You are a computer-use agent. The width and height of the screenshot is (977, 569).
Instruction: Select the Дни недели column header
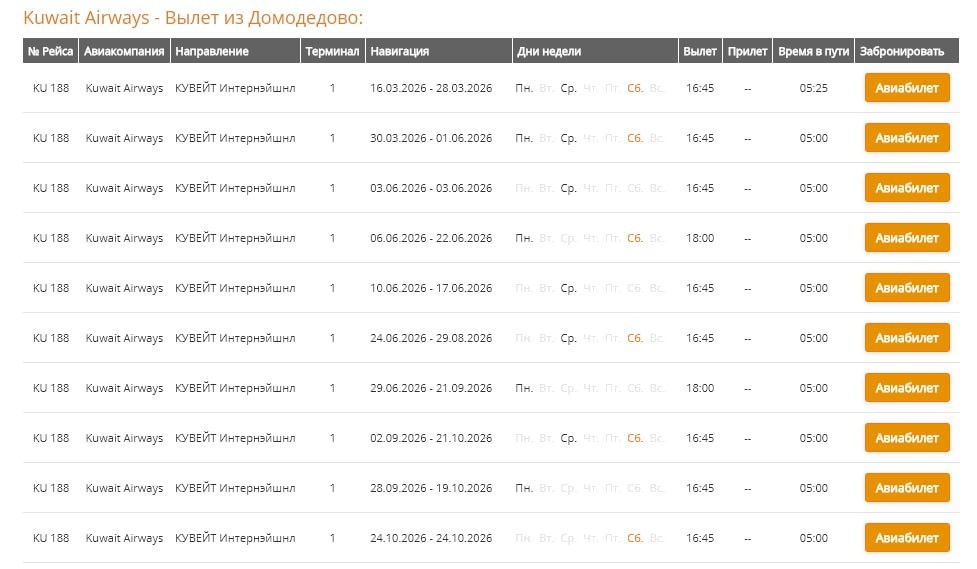(x=549, y=51)
